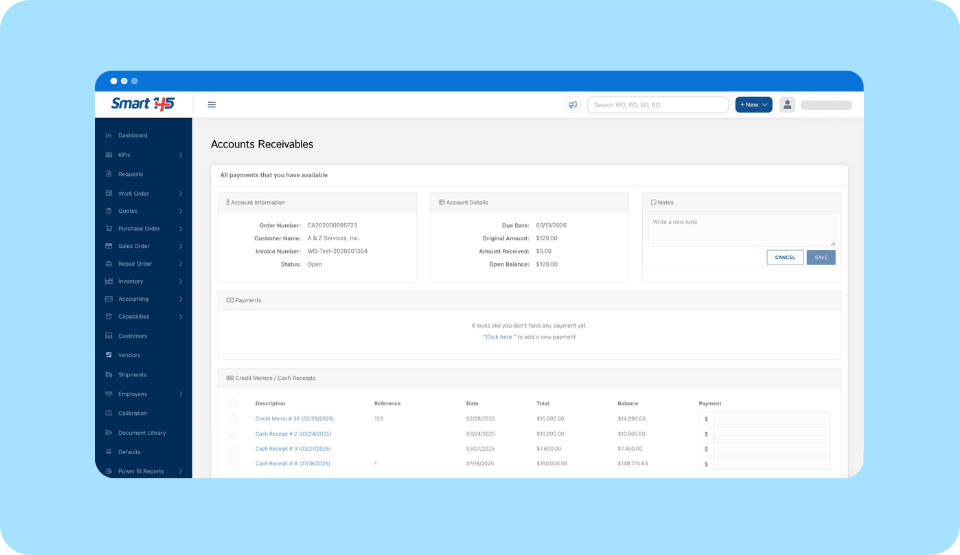Click payment amount field for Cash Receipt # 3

coord(771,448)
